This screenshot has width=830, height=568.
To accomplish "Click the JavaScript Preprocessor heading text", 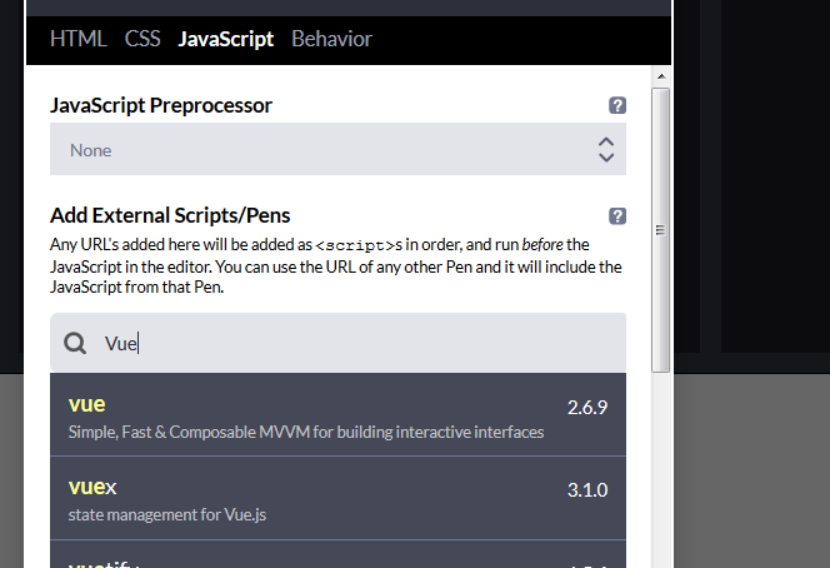I will (x=161, y=105).
